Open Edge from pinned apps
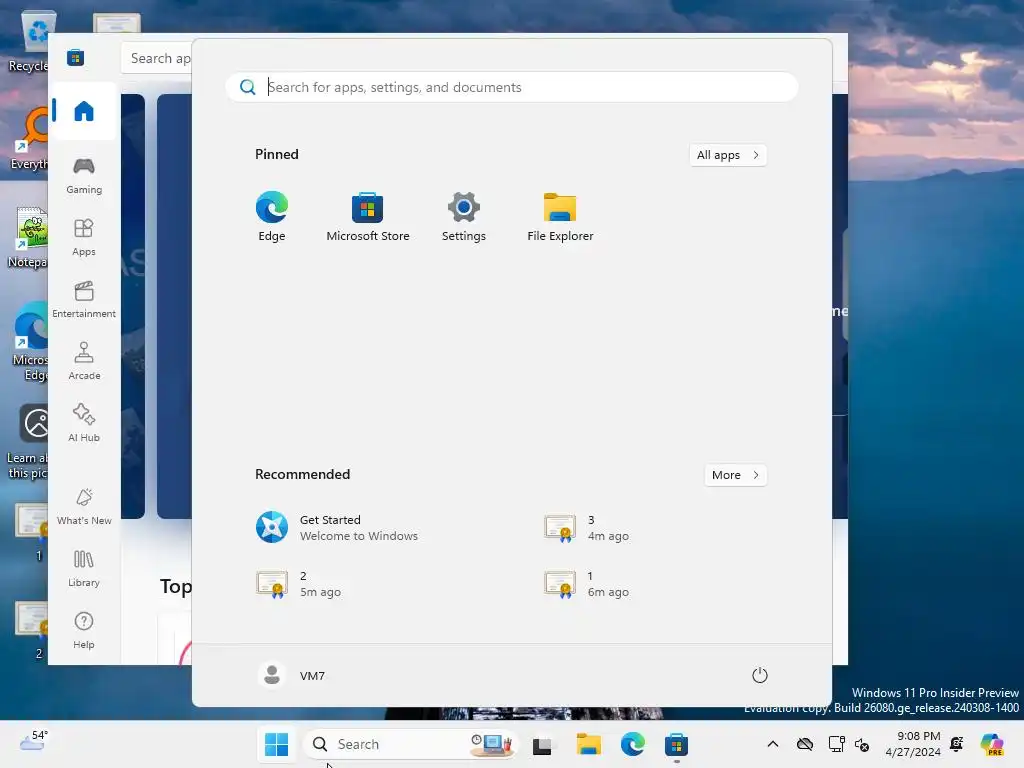The width and height of the screenshot is (1024, 768). pos(272,217)
